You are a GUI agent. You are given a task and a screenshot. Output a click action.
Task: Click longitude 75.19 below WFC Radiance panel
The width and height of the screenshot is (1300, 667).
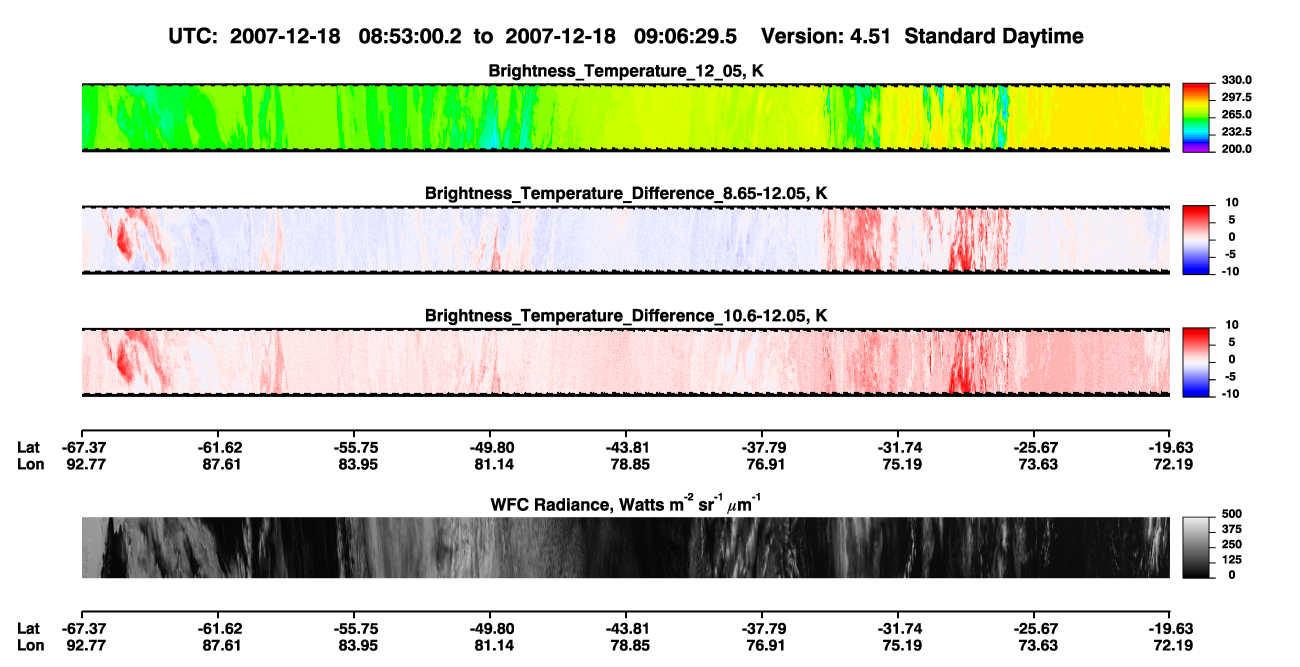coord(901,644)
